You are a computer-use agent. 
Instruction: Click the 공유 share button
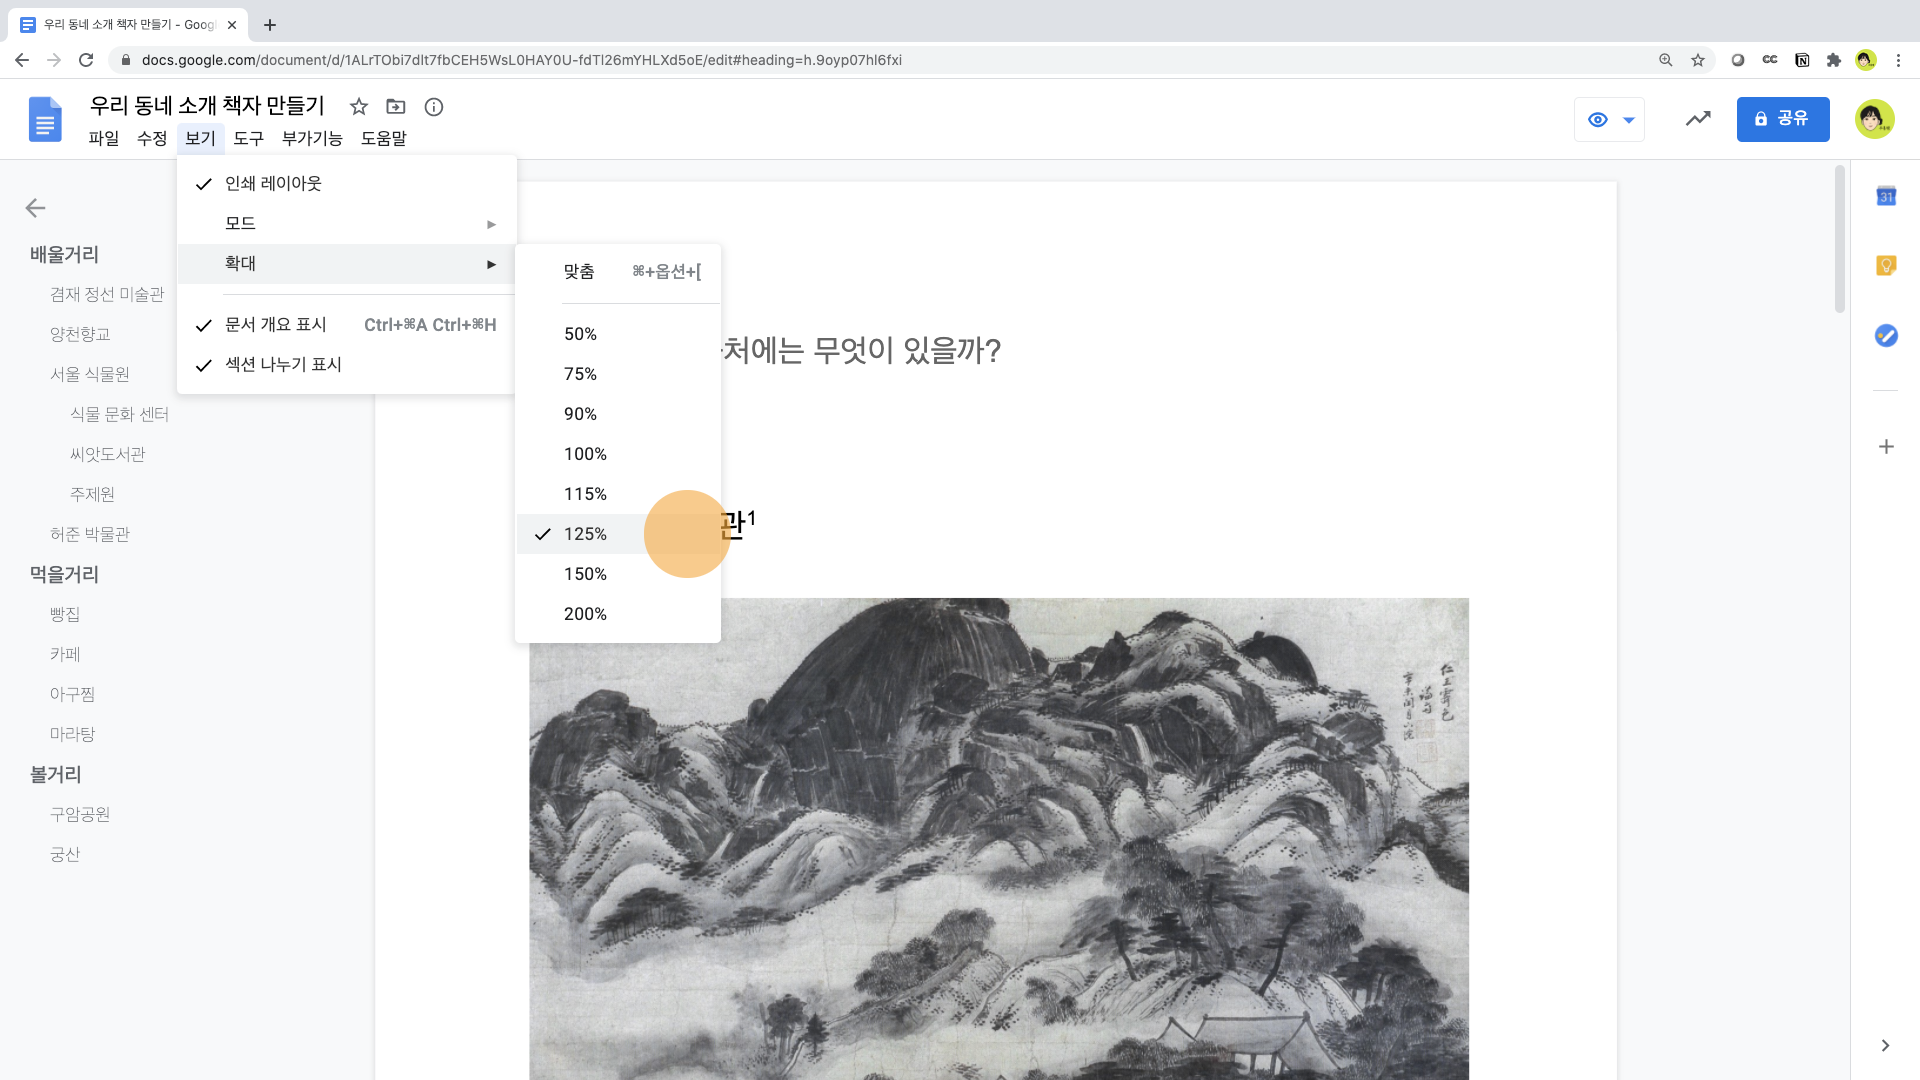(x=1783, y=119)
